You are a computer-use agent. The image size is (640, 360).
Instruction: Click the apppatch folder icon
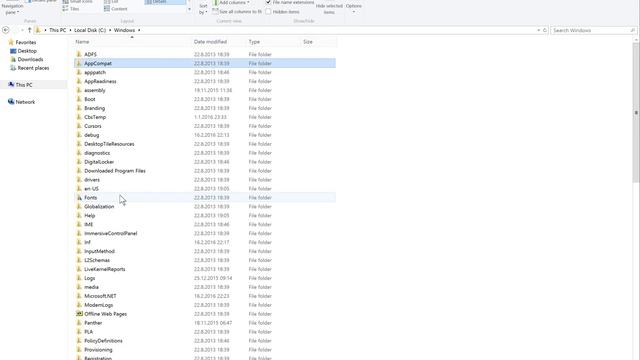79,72
